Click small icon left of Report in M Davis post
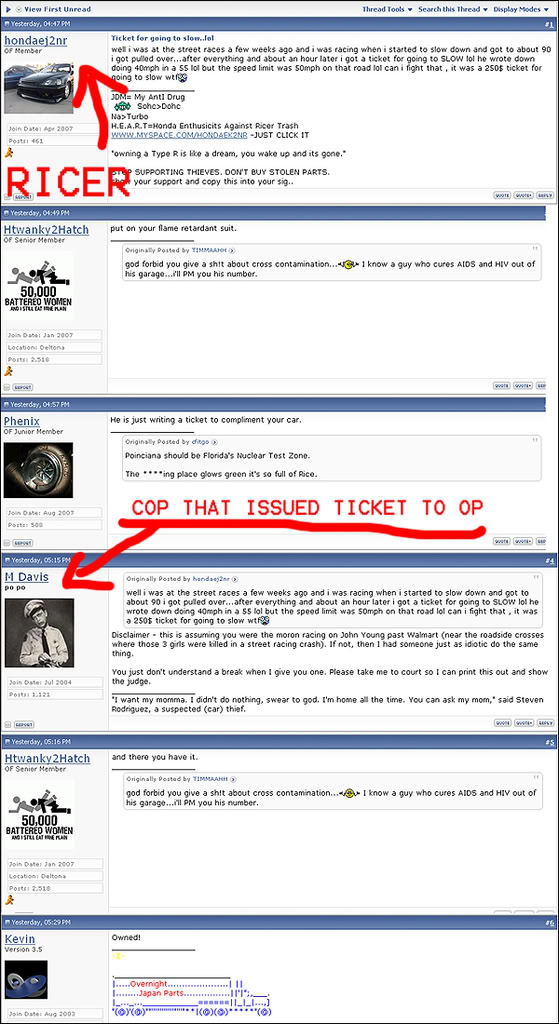 coord(7,724)
